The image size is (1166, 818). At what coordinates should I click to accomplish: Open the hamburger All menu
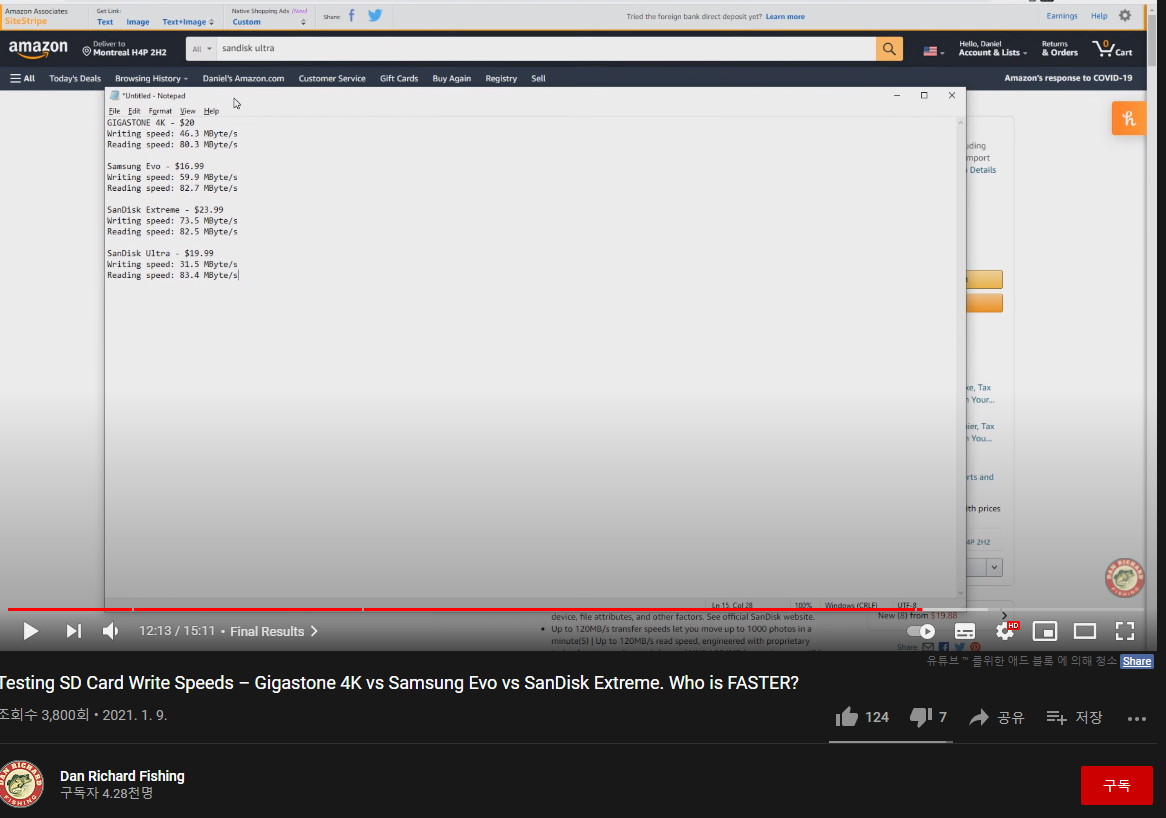tap(22, 78)
